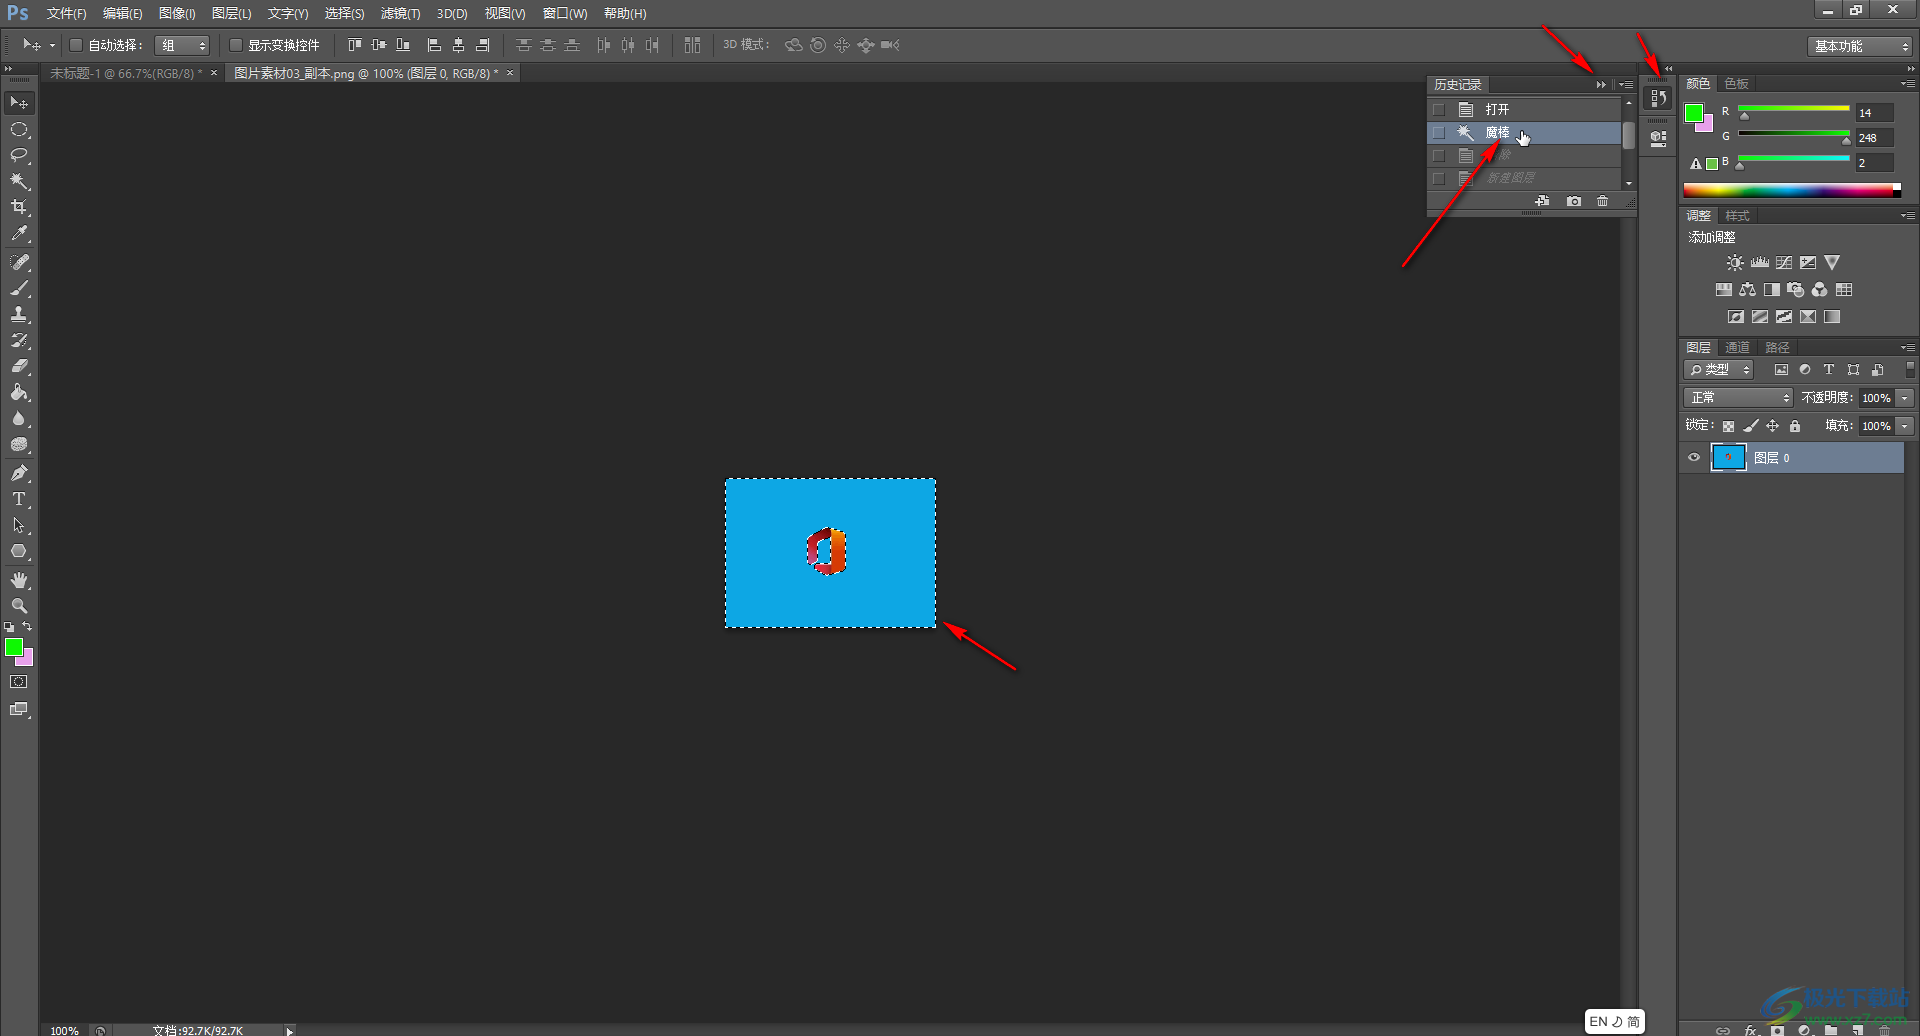Screen dimensions: 1920x1036
Task: Create new document from current state
Action: click(1542, 201)
